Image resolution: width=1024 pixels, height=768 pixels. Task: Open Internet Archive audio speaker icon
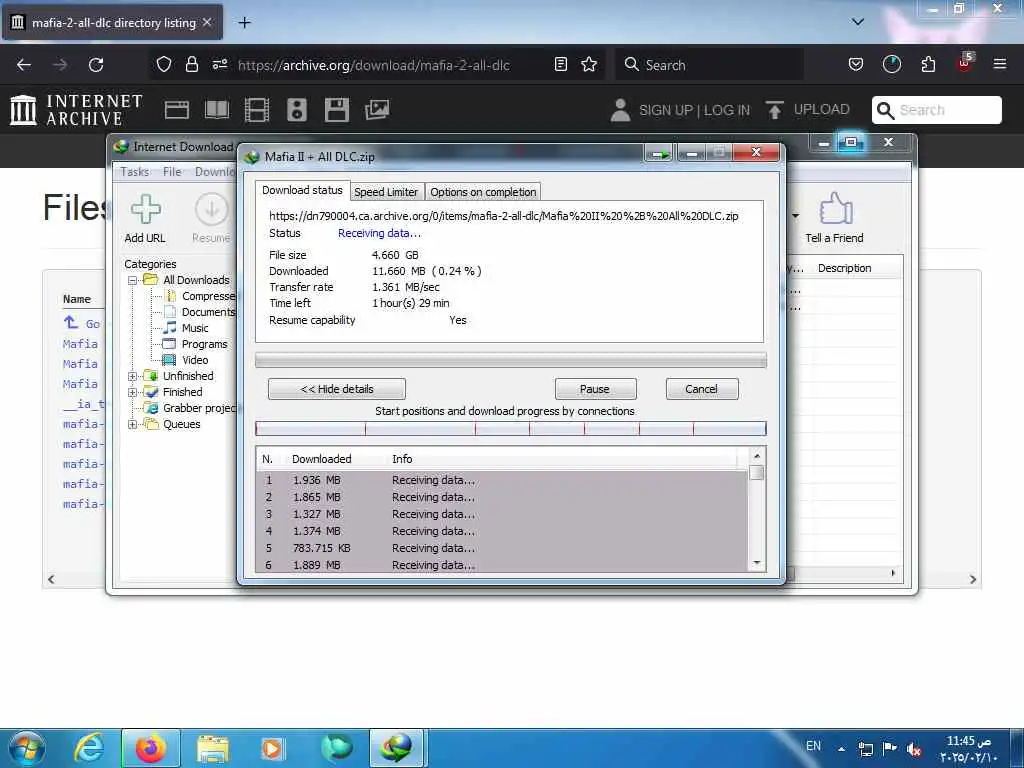tap(296, 110)
